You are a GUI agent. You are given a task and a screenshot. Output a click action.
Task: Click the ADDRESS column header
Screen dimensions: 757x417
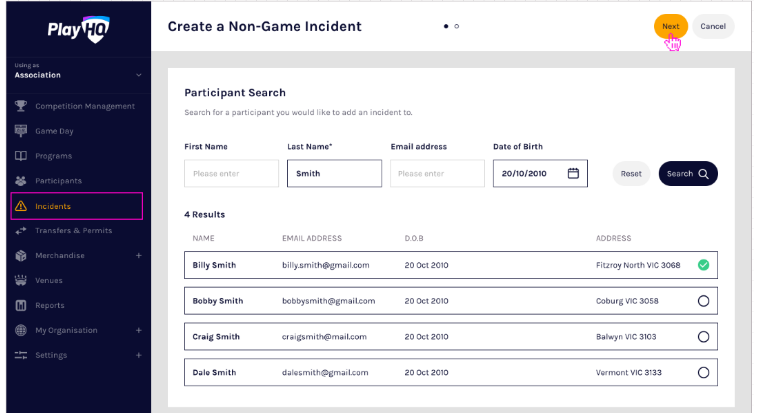[613, 238]
